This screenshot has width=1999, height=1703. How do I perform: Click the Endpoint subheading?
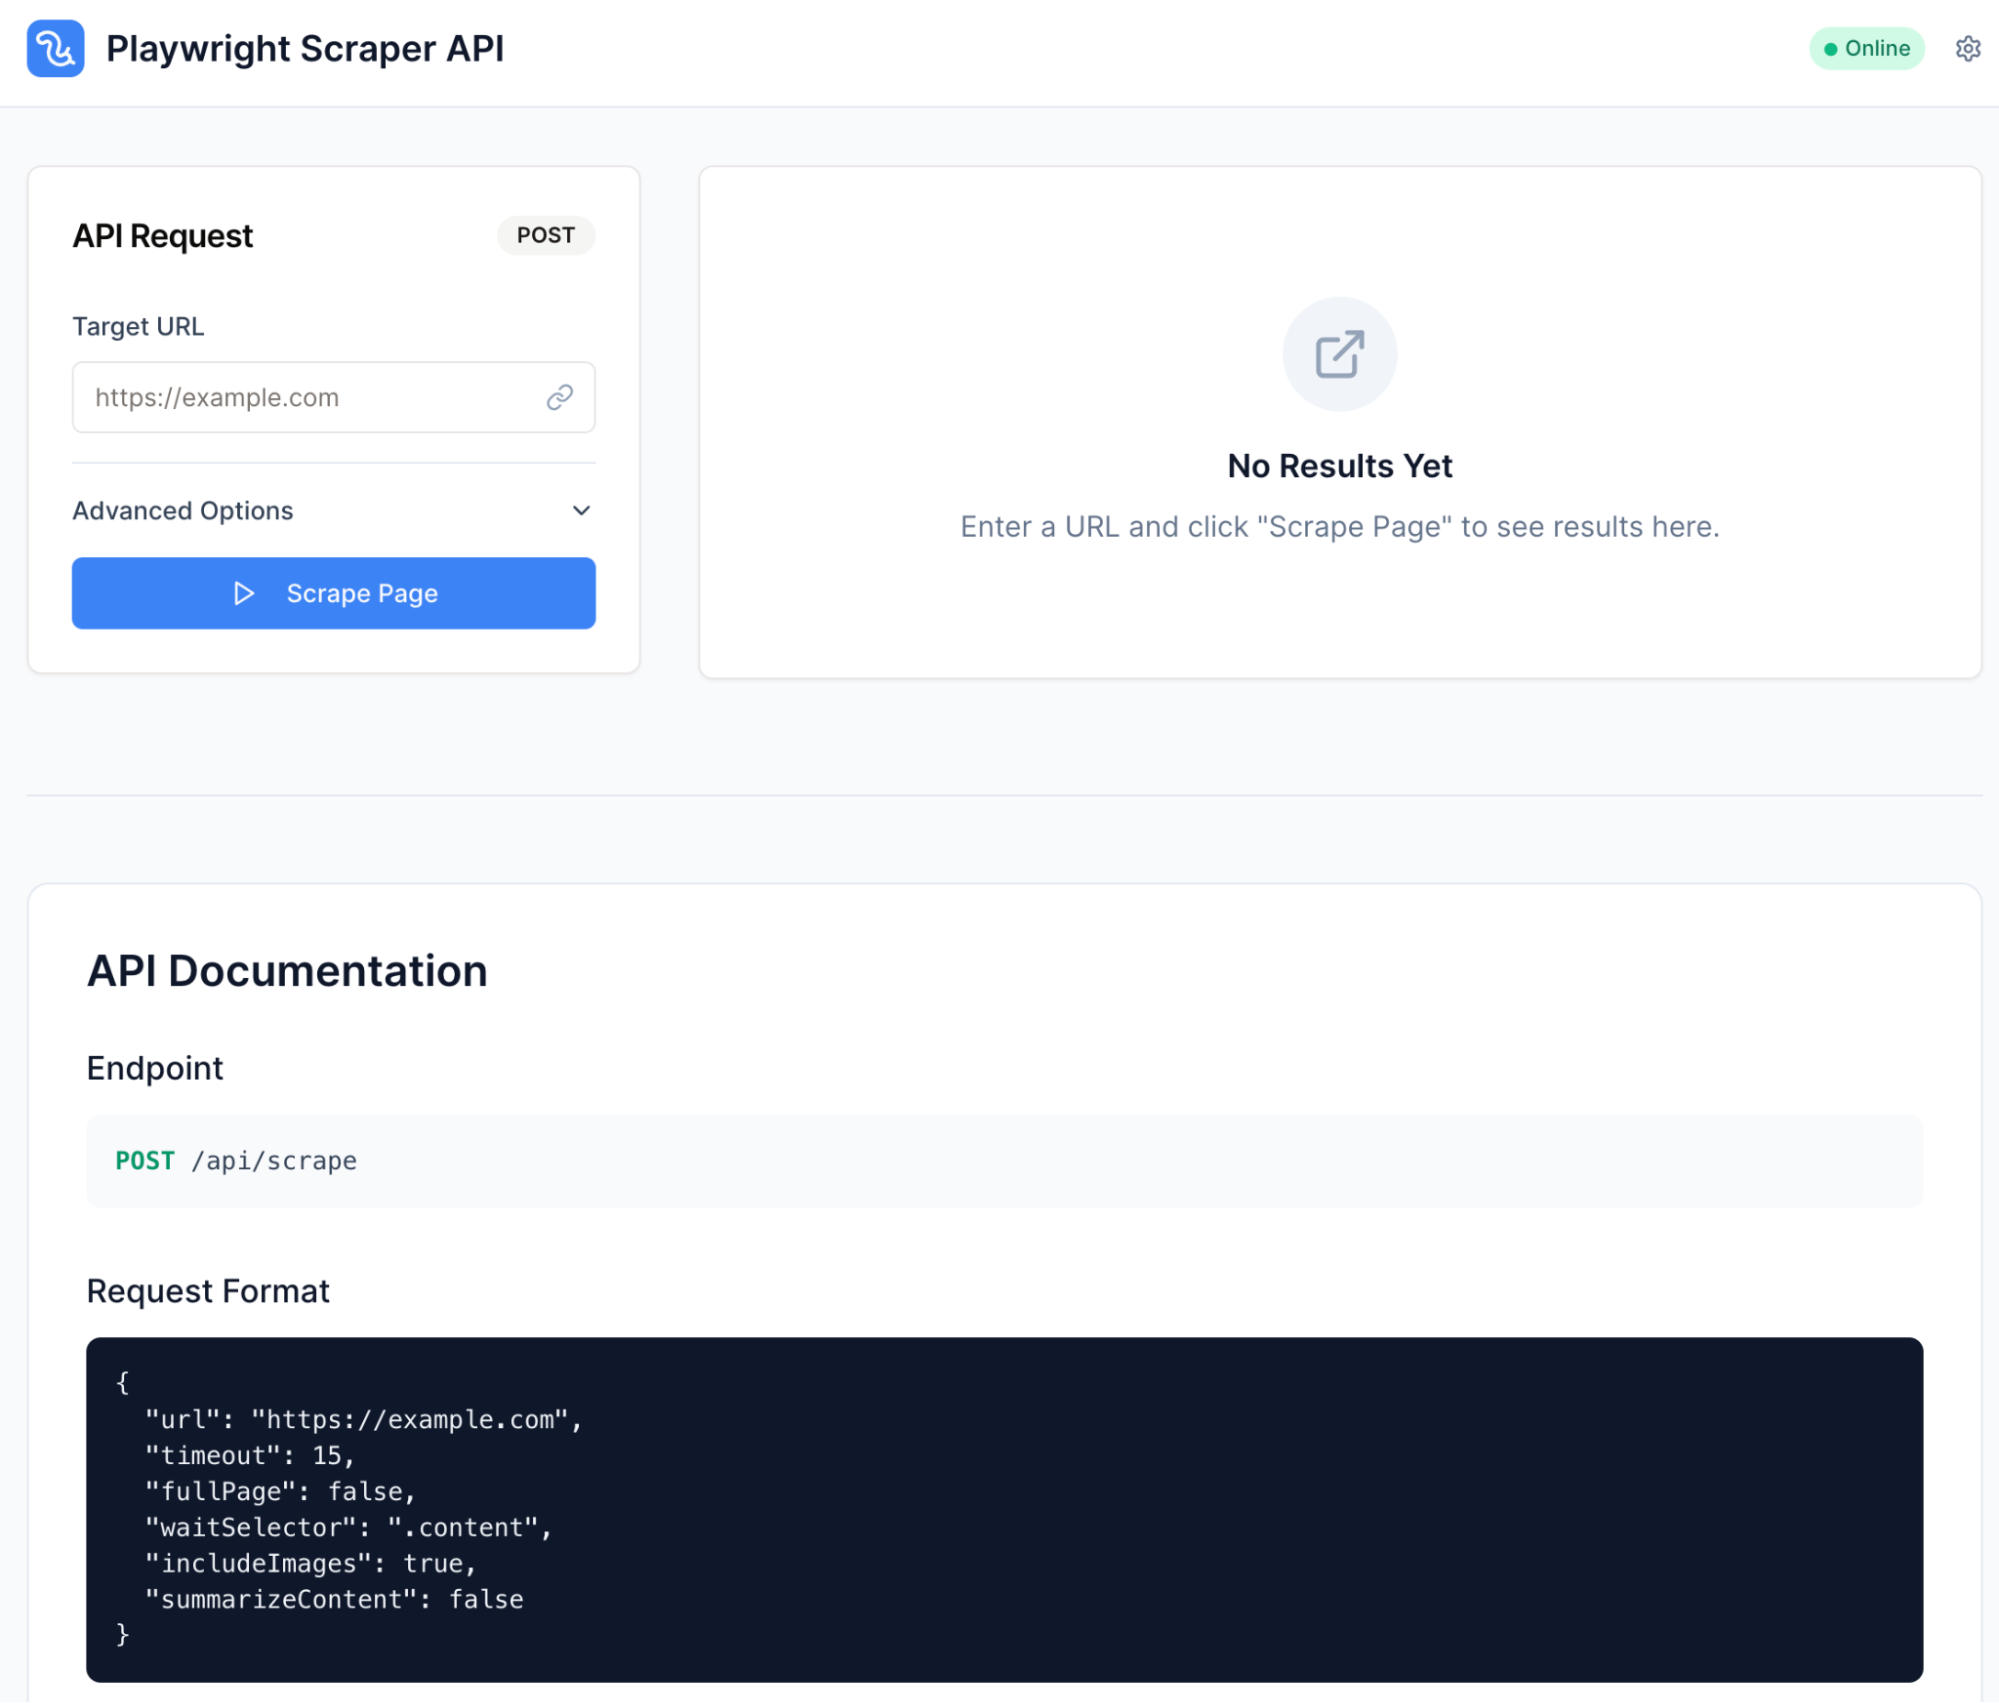point(155,1068)
